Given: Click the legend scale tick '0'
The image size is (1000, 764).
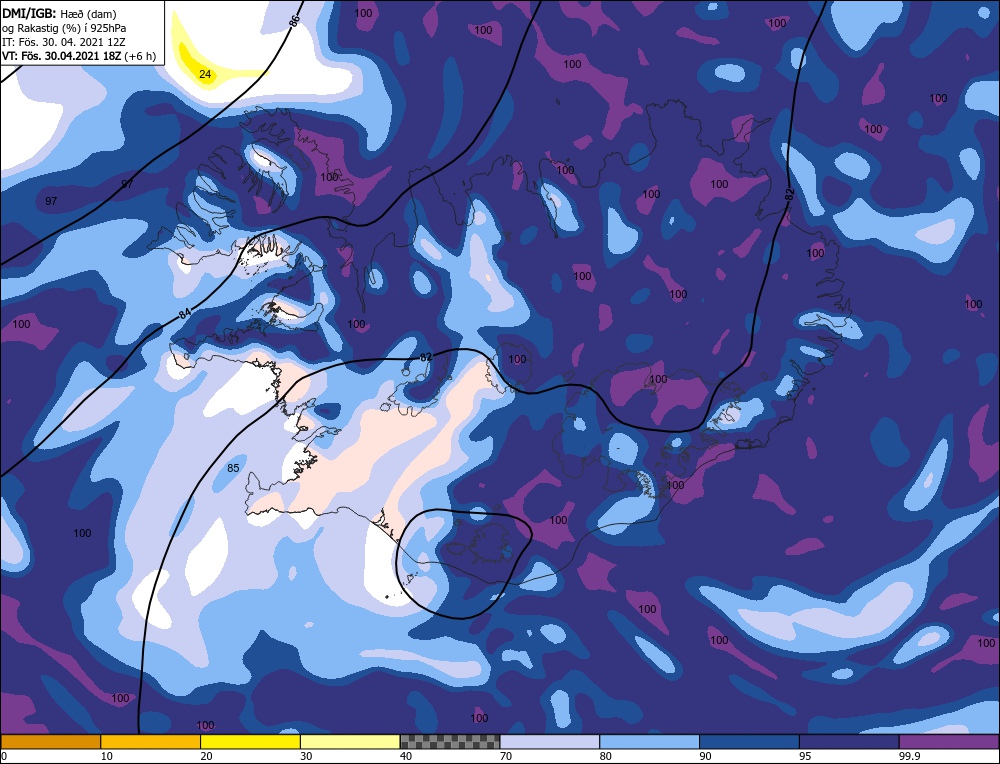Looking at the screenshot, I should coord(4,756).
